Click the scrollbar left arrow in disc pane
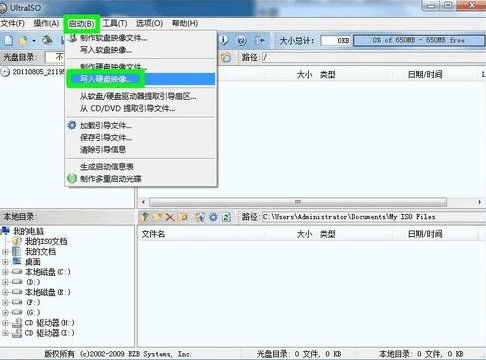486x360 pixels. pos(143,202)
